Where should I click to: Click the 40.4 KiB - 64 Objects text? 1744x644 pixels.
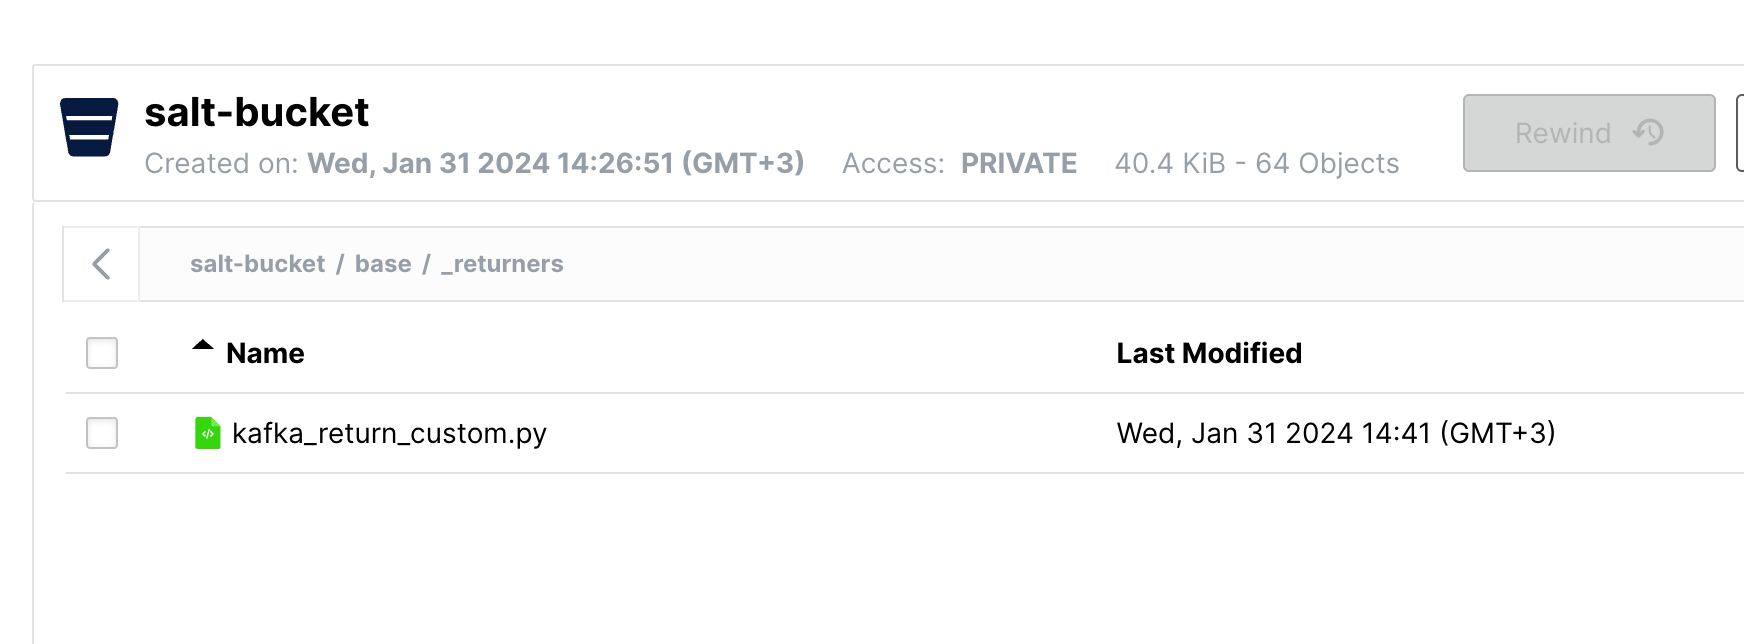[1256, 163]
